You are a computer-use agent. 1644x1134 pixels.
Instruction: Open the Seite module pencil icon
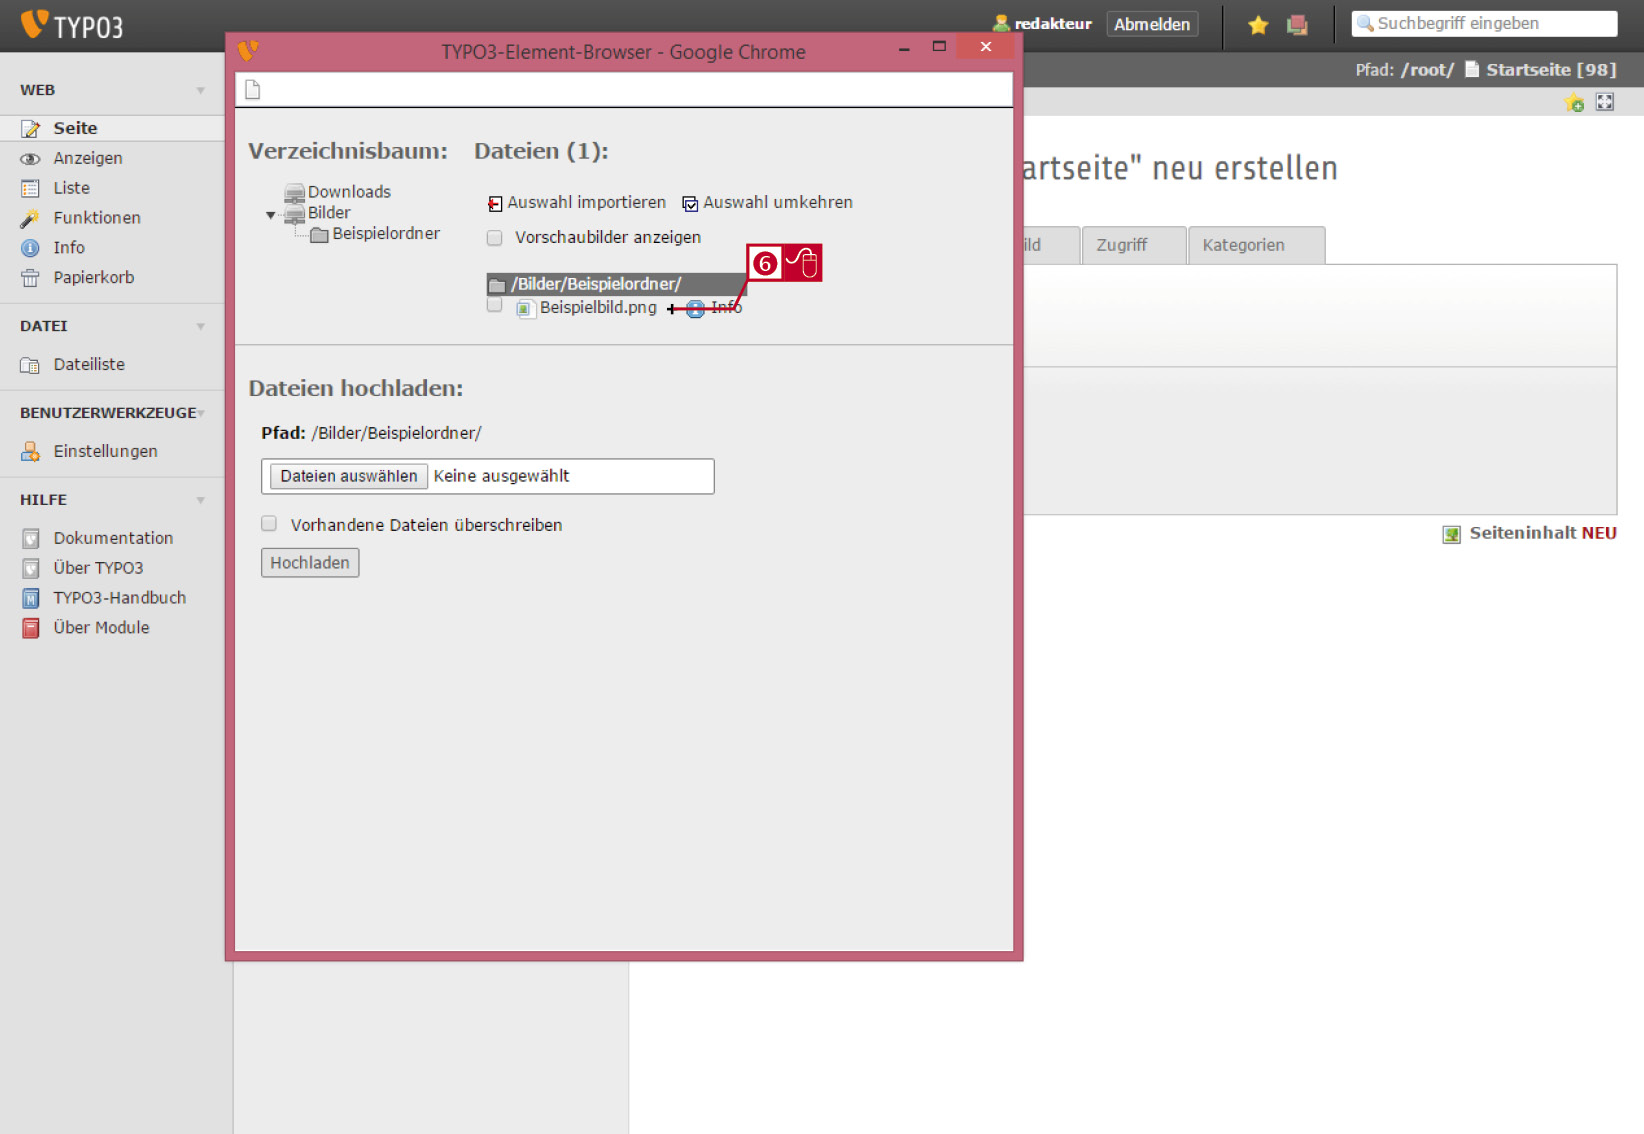pyautogui.click(x=31, y=128)
